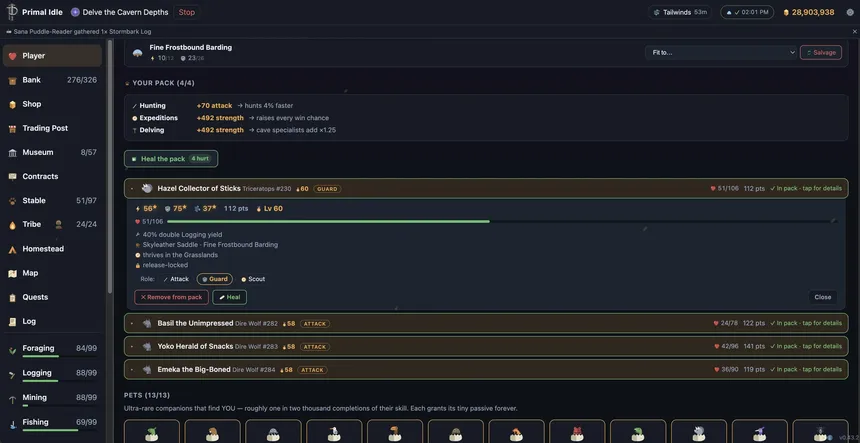Click the Stable paw icon

tap(13, 201)
